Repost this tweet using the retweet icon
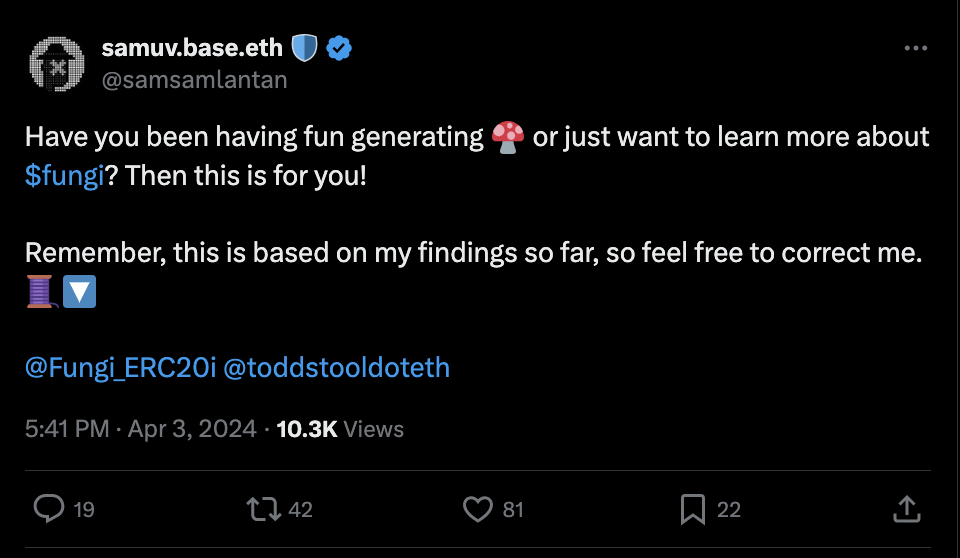The image size is (960, 558). [x=263, y=509]
